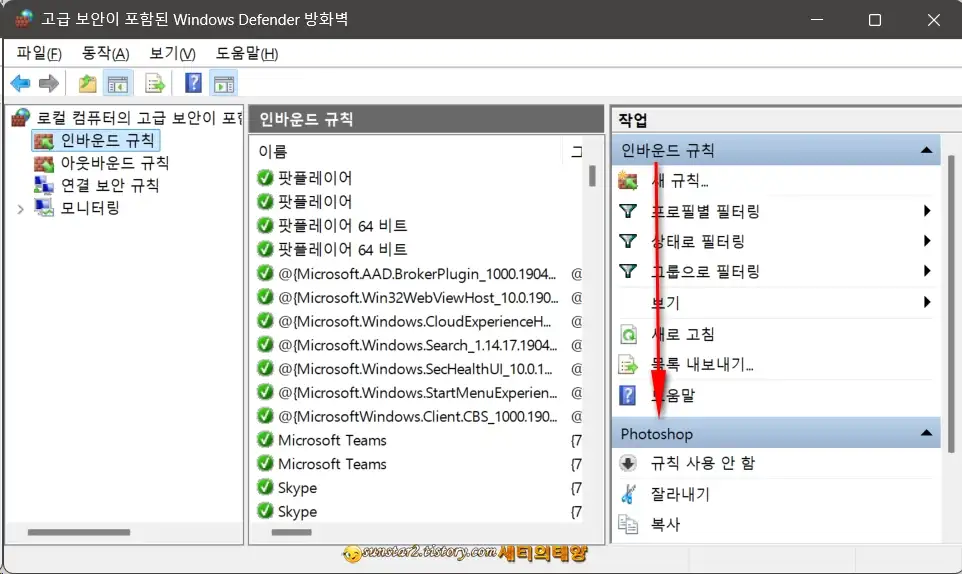The width and height of the screenshot is (962, 574).
Task: Click 잘라내기 action
Action: pyautogui.click(x=680, y=494)
